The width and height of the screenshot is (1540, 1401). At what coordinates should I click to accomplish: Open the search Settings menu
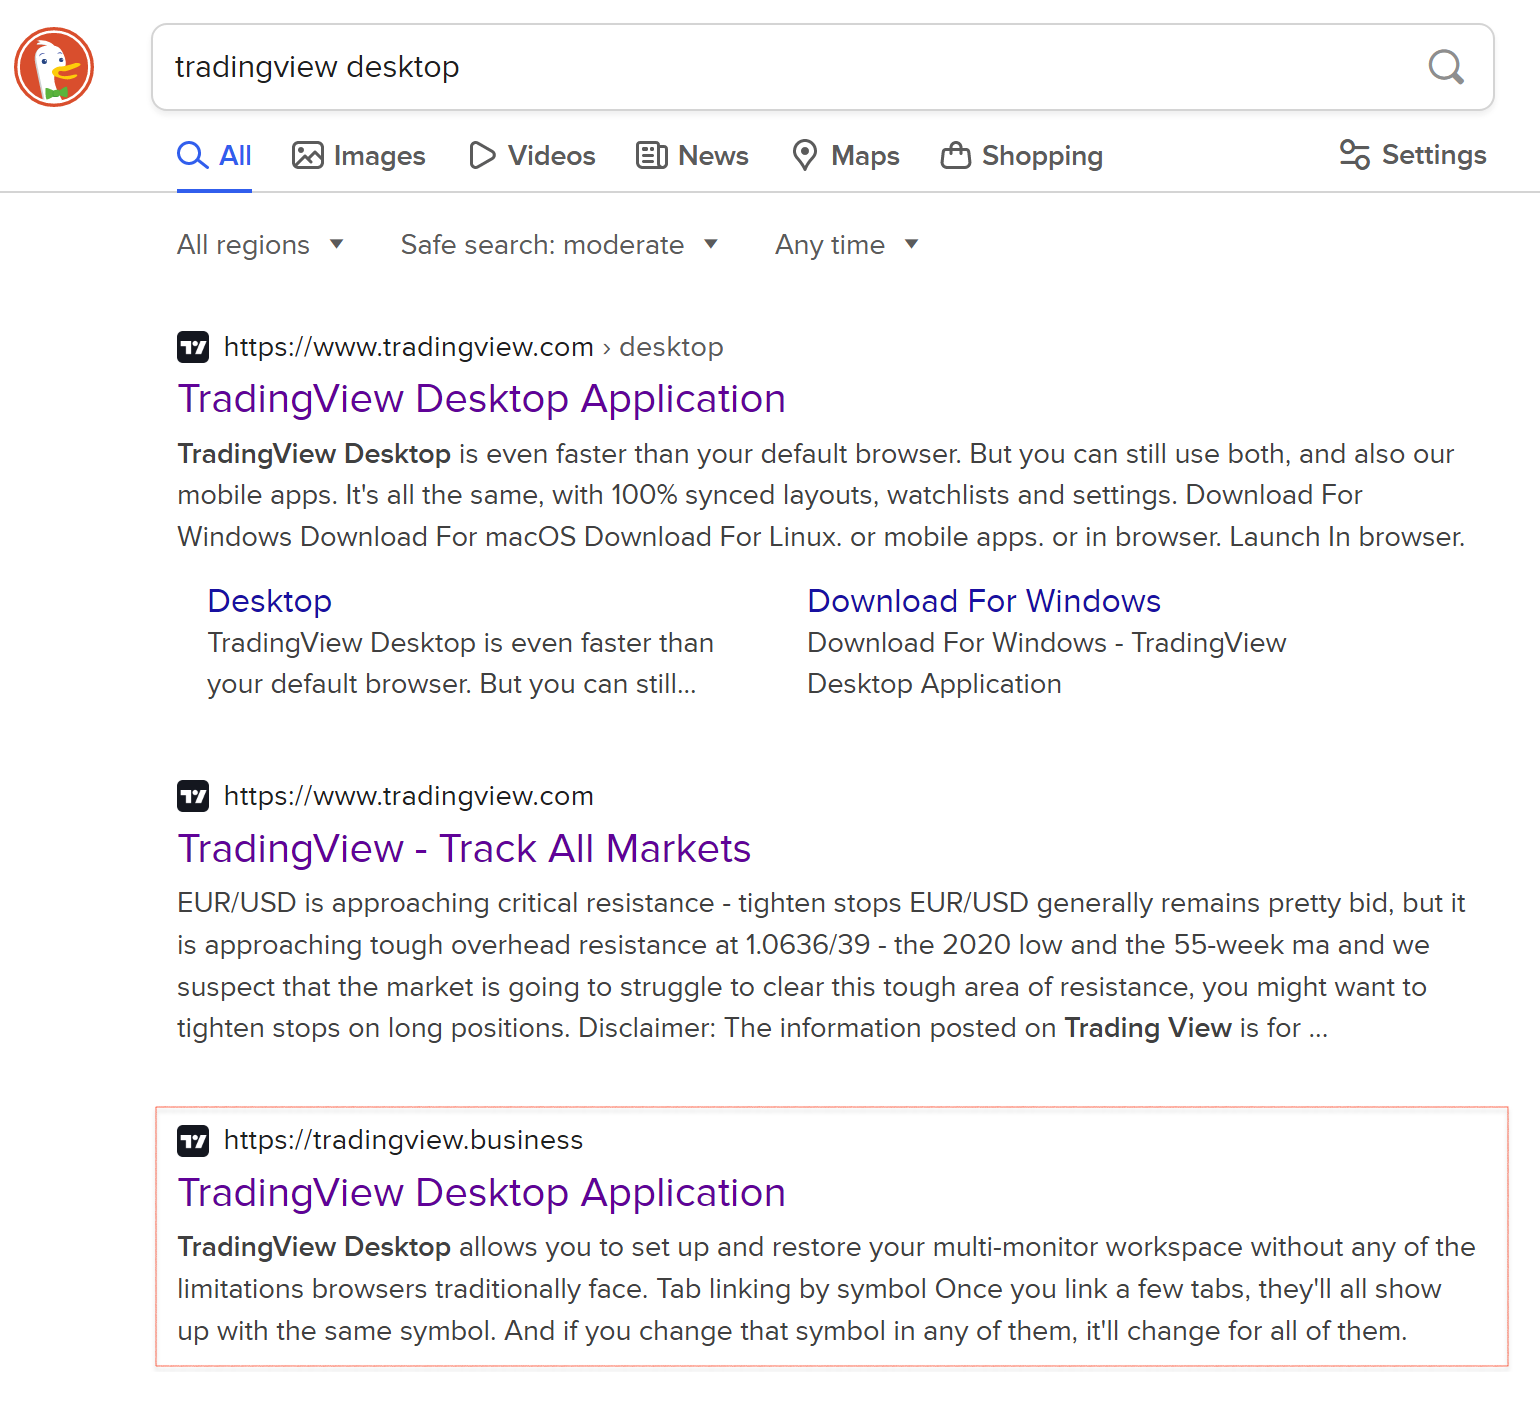tap(1413, 155)
